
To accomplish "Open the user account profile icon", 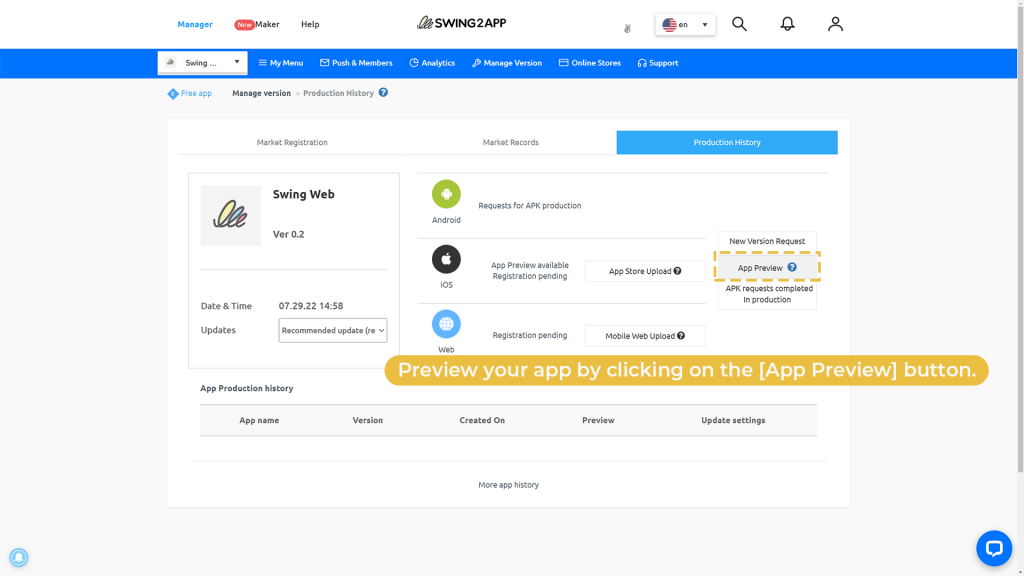I will [835, 24].
